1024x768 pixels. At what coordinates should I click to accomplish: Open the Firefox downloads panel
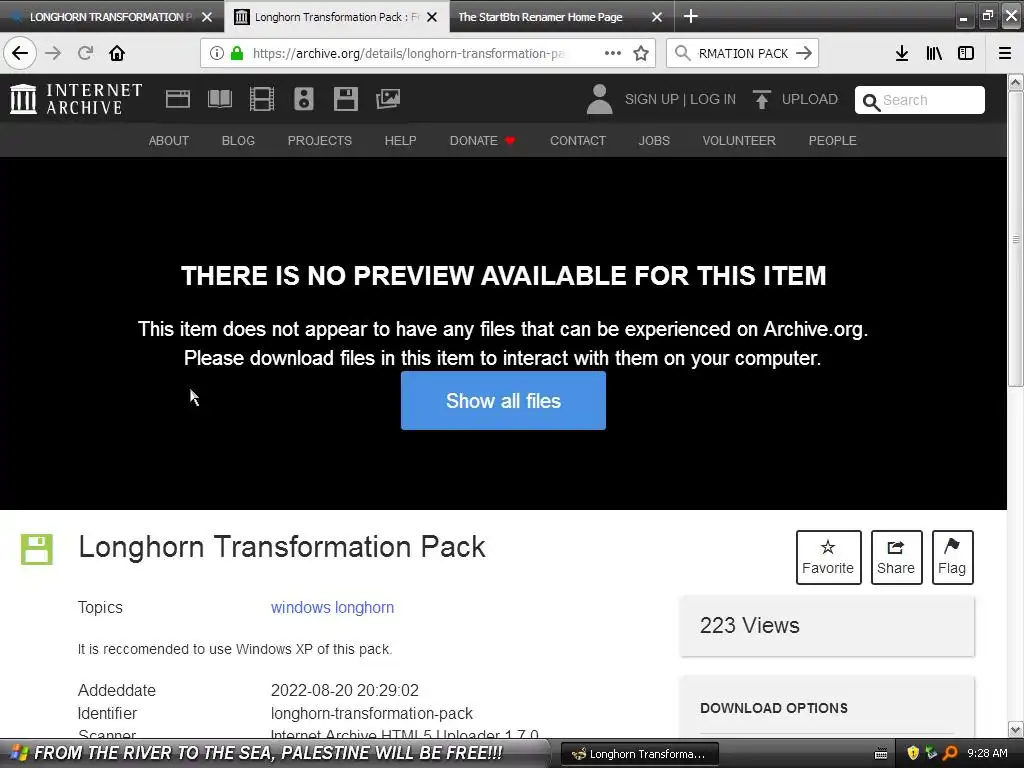902,53
